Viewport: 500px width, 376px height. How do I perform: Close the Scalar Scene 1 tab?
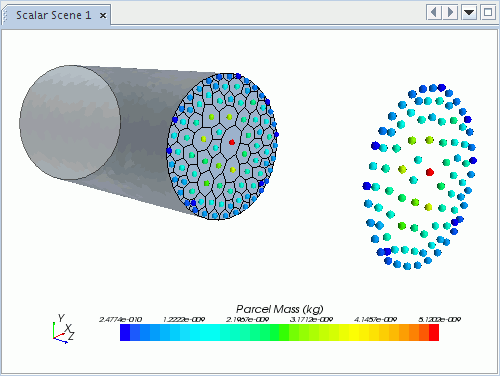point(103,15)
